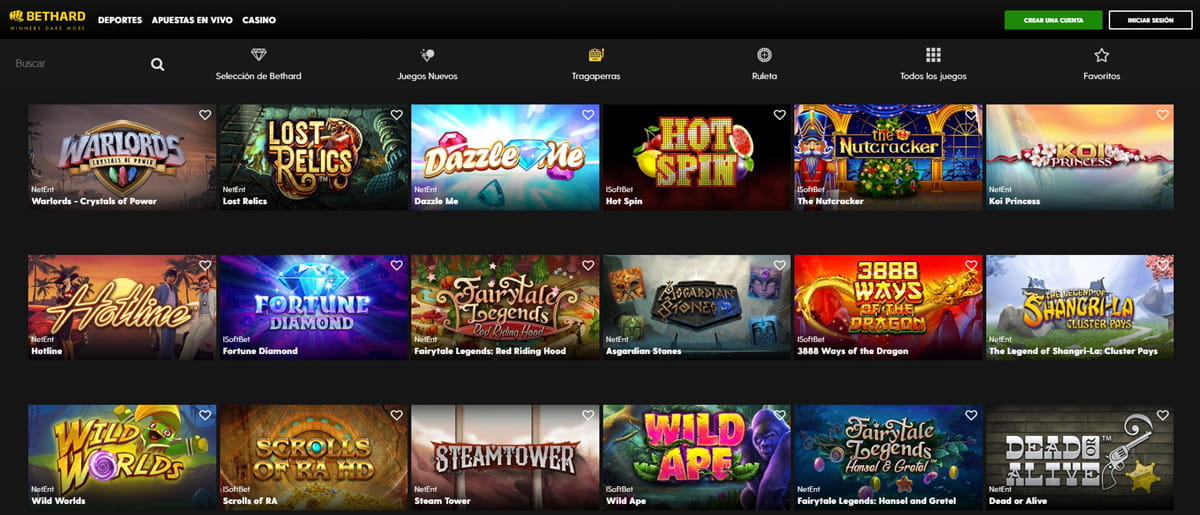Open Selección de Bethard diamond icon
Screen dimensions: 1200x515
pos(258,55)
